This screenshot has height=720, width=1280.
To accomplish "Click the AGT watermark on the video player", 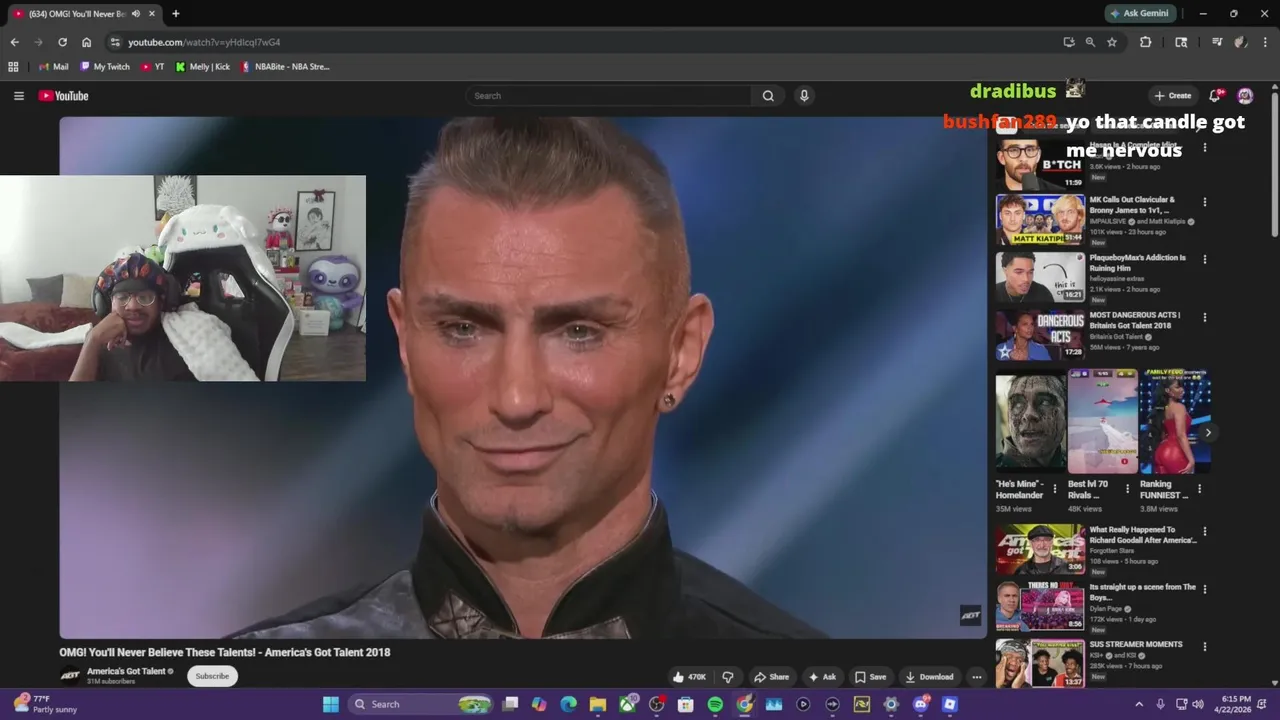I will 970,615.
